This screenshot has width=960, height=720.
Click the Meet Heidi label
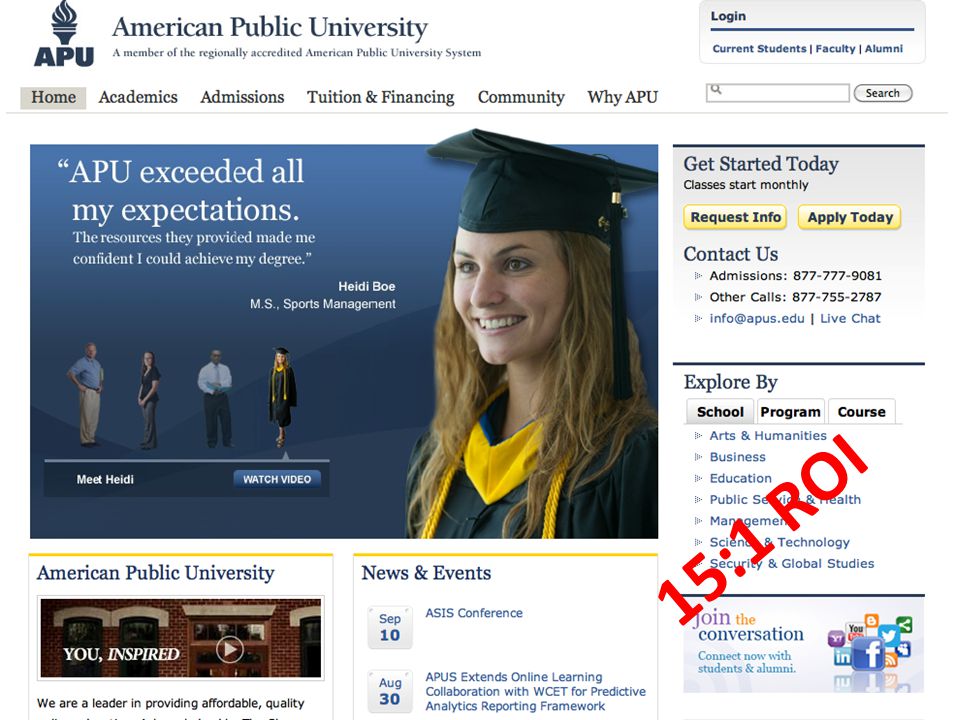click(105, 479)
